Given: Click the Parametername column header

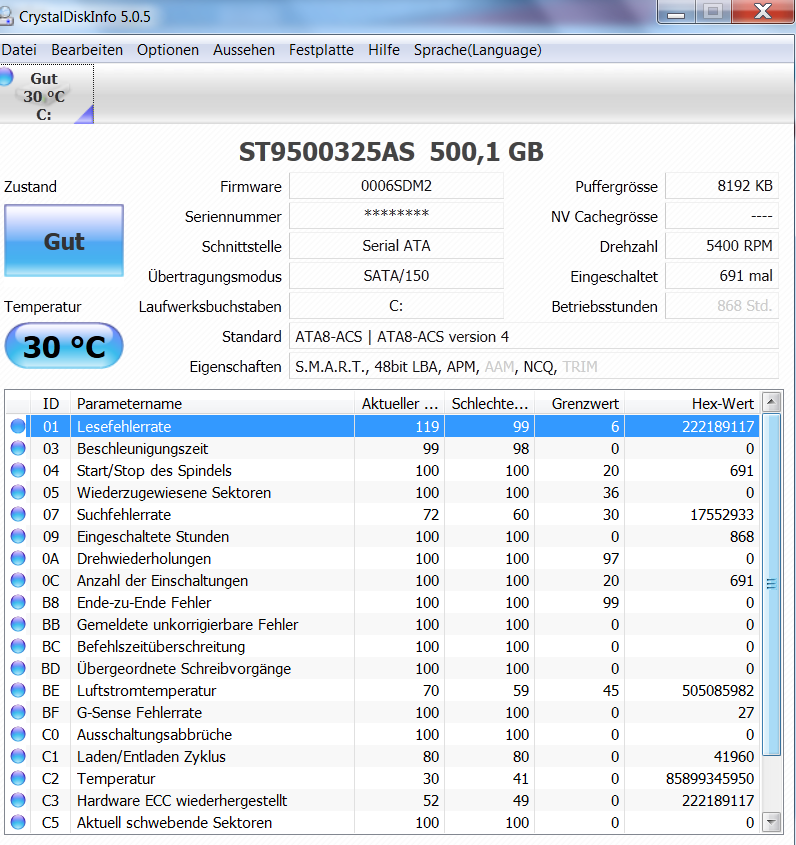Looking at the screenshot, I should 212,404.
